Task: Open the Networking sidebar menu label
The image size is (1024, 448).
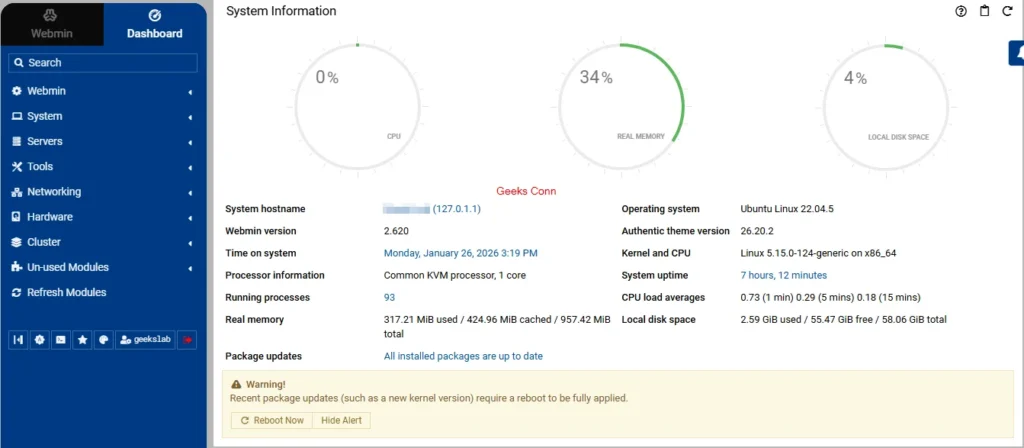Action: [x=54, y=192]
